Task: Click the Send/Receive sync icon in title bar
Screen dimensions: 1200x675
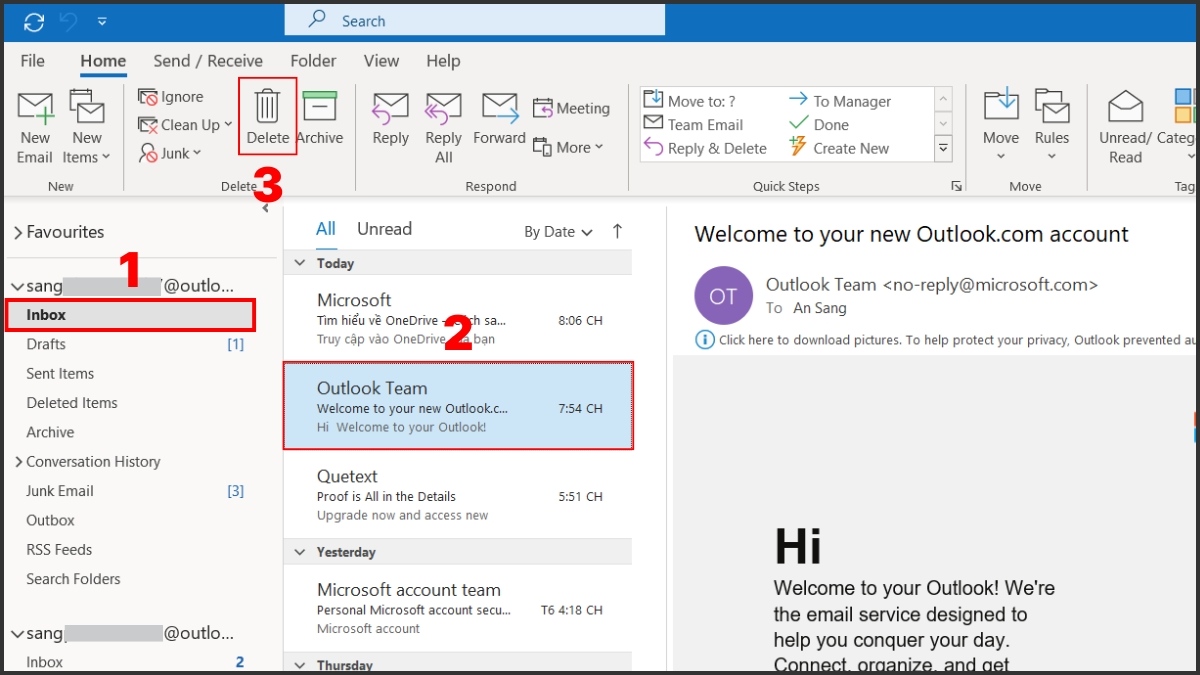Action: [x=34, y=21]
